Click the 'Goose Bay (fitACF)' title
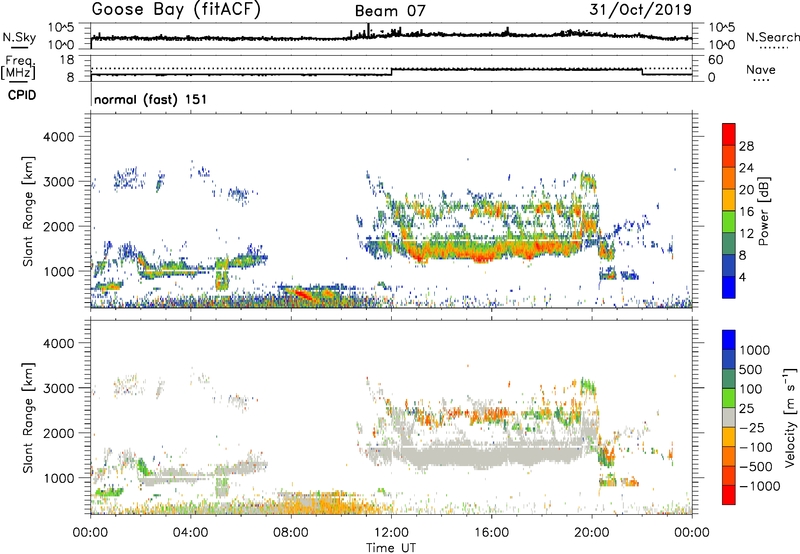This screenshot has height=554, width=800. tap(176, 10)
